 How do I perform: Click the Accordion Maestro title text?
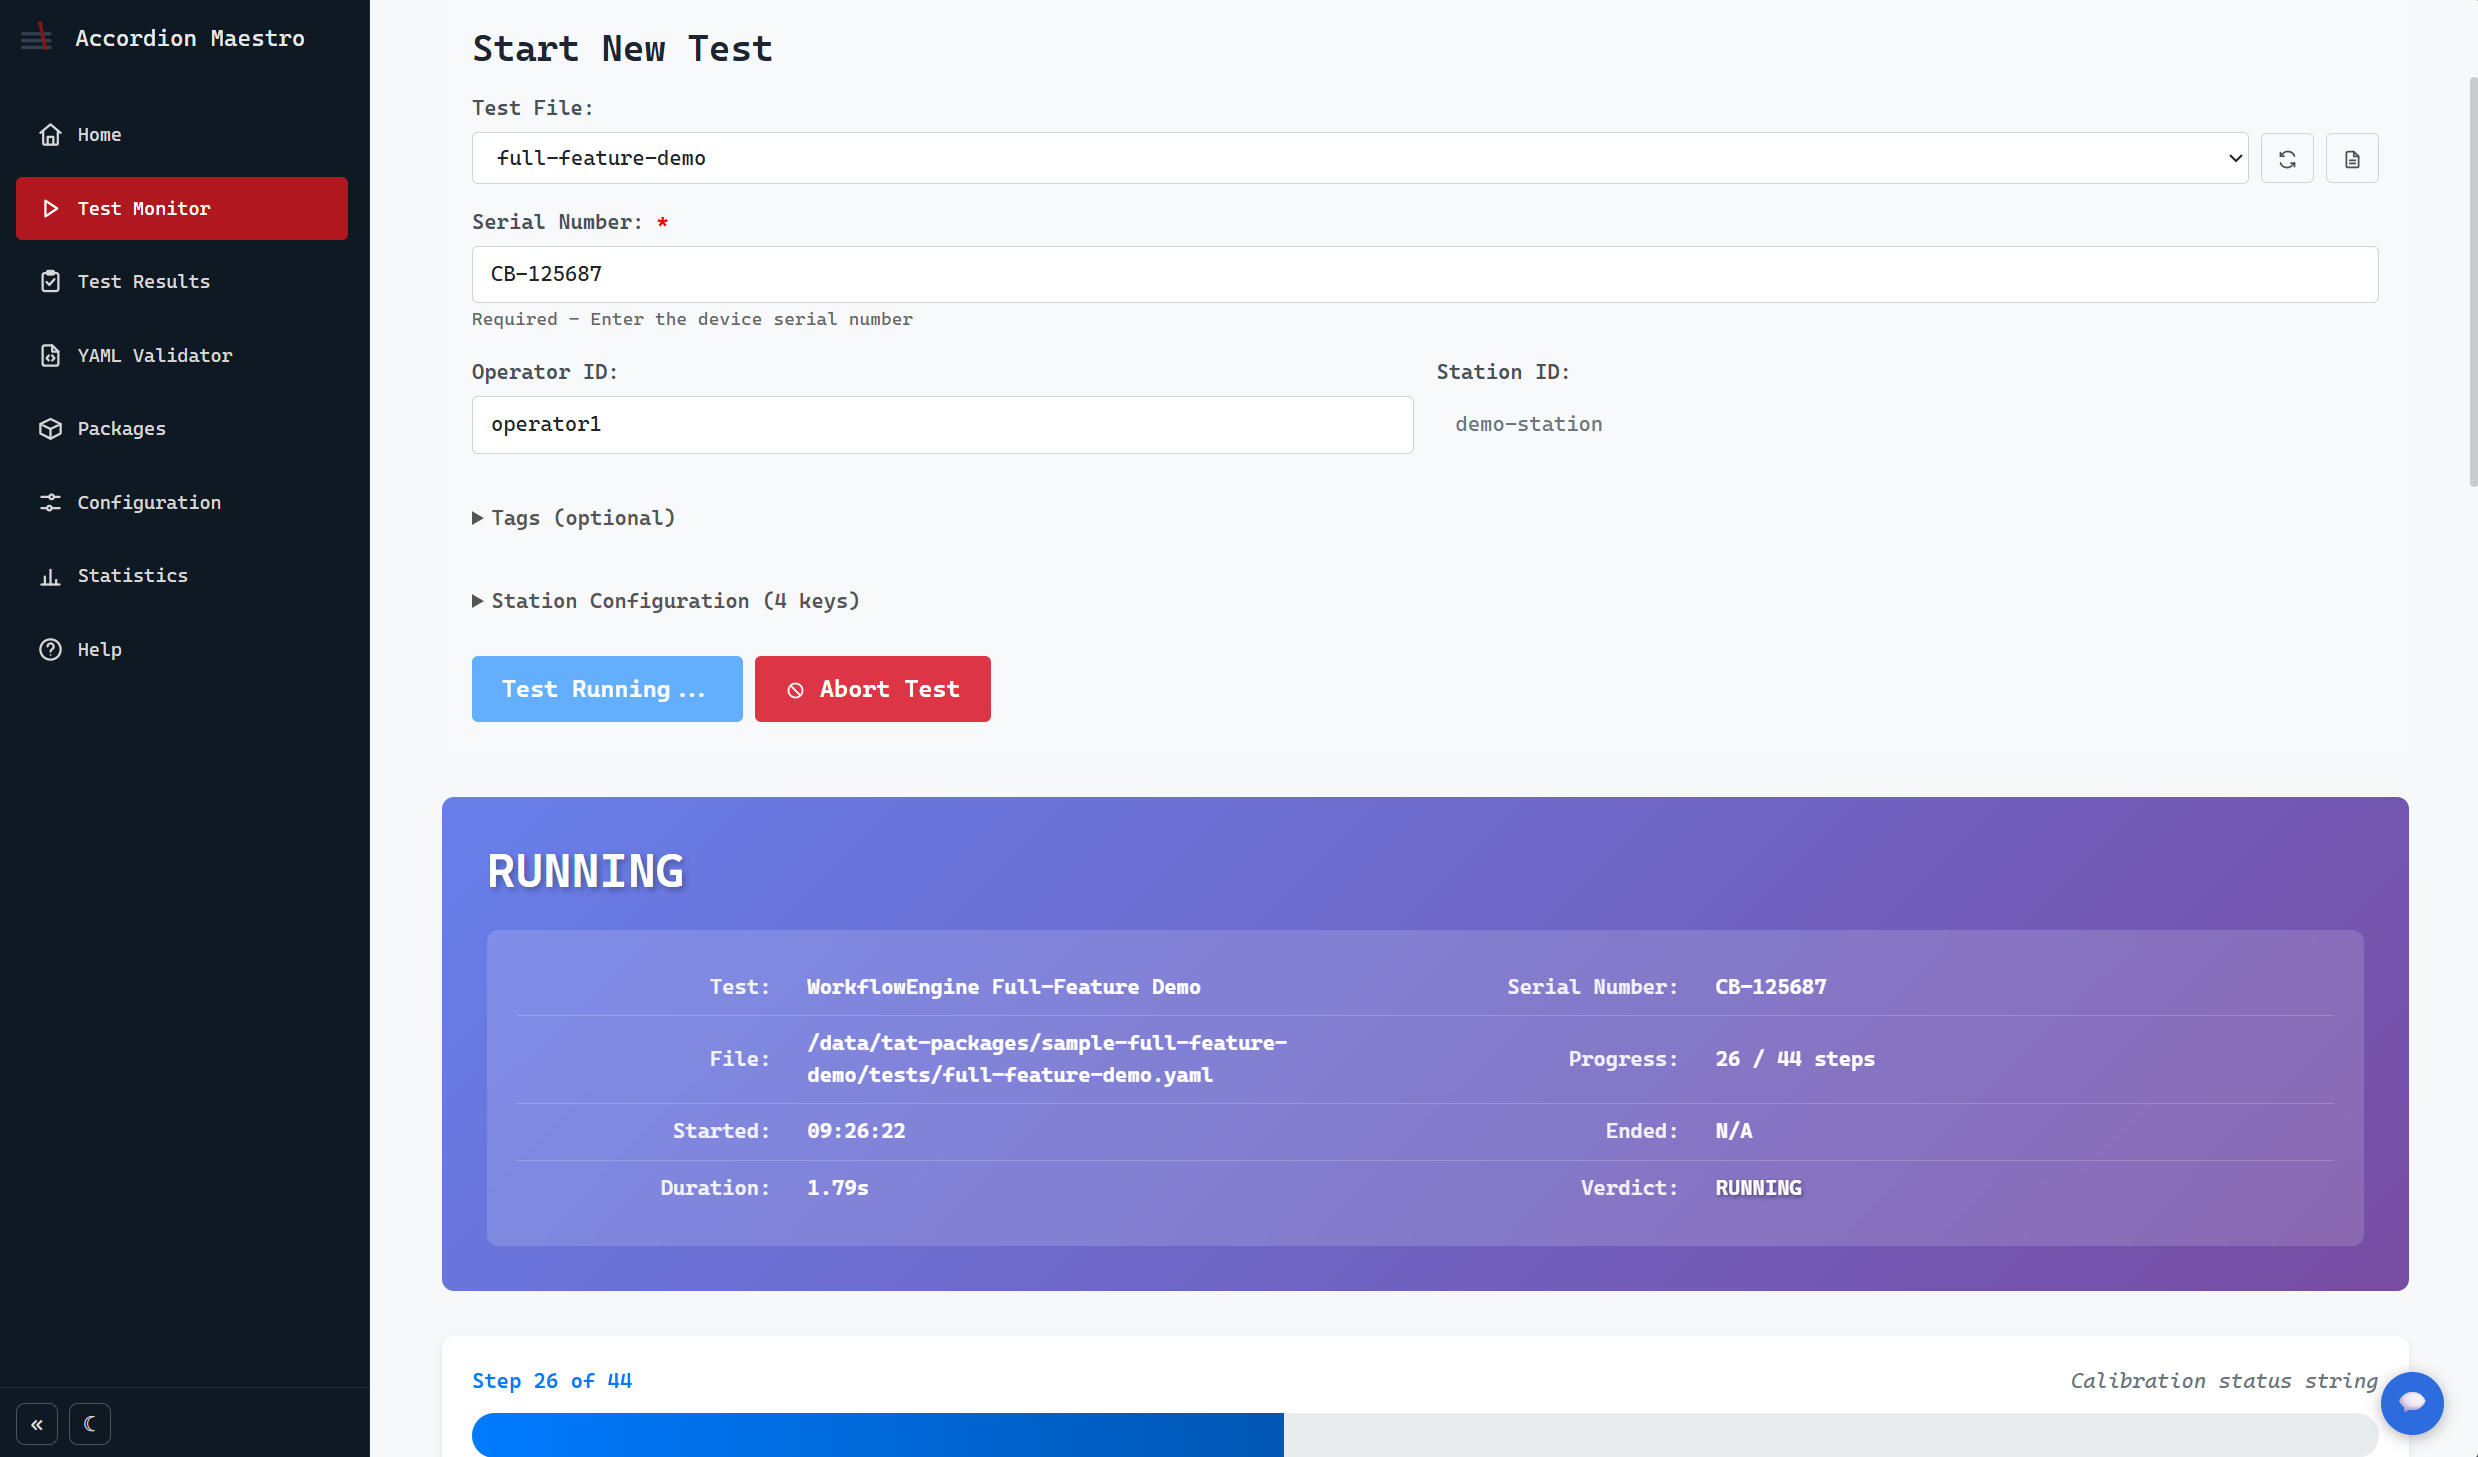[x=190, y=38]
